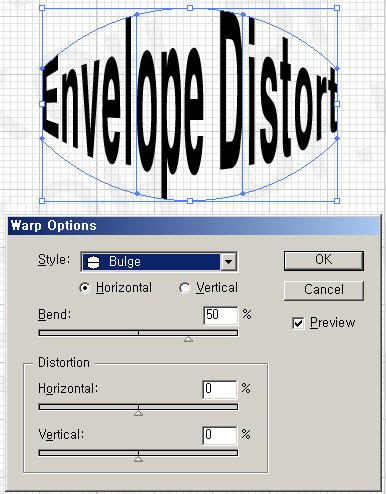Click the Bend percentage input field

point(221,315)
